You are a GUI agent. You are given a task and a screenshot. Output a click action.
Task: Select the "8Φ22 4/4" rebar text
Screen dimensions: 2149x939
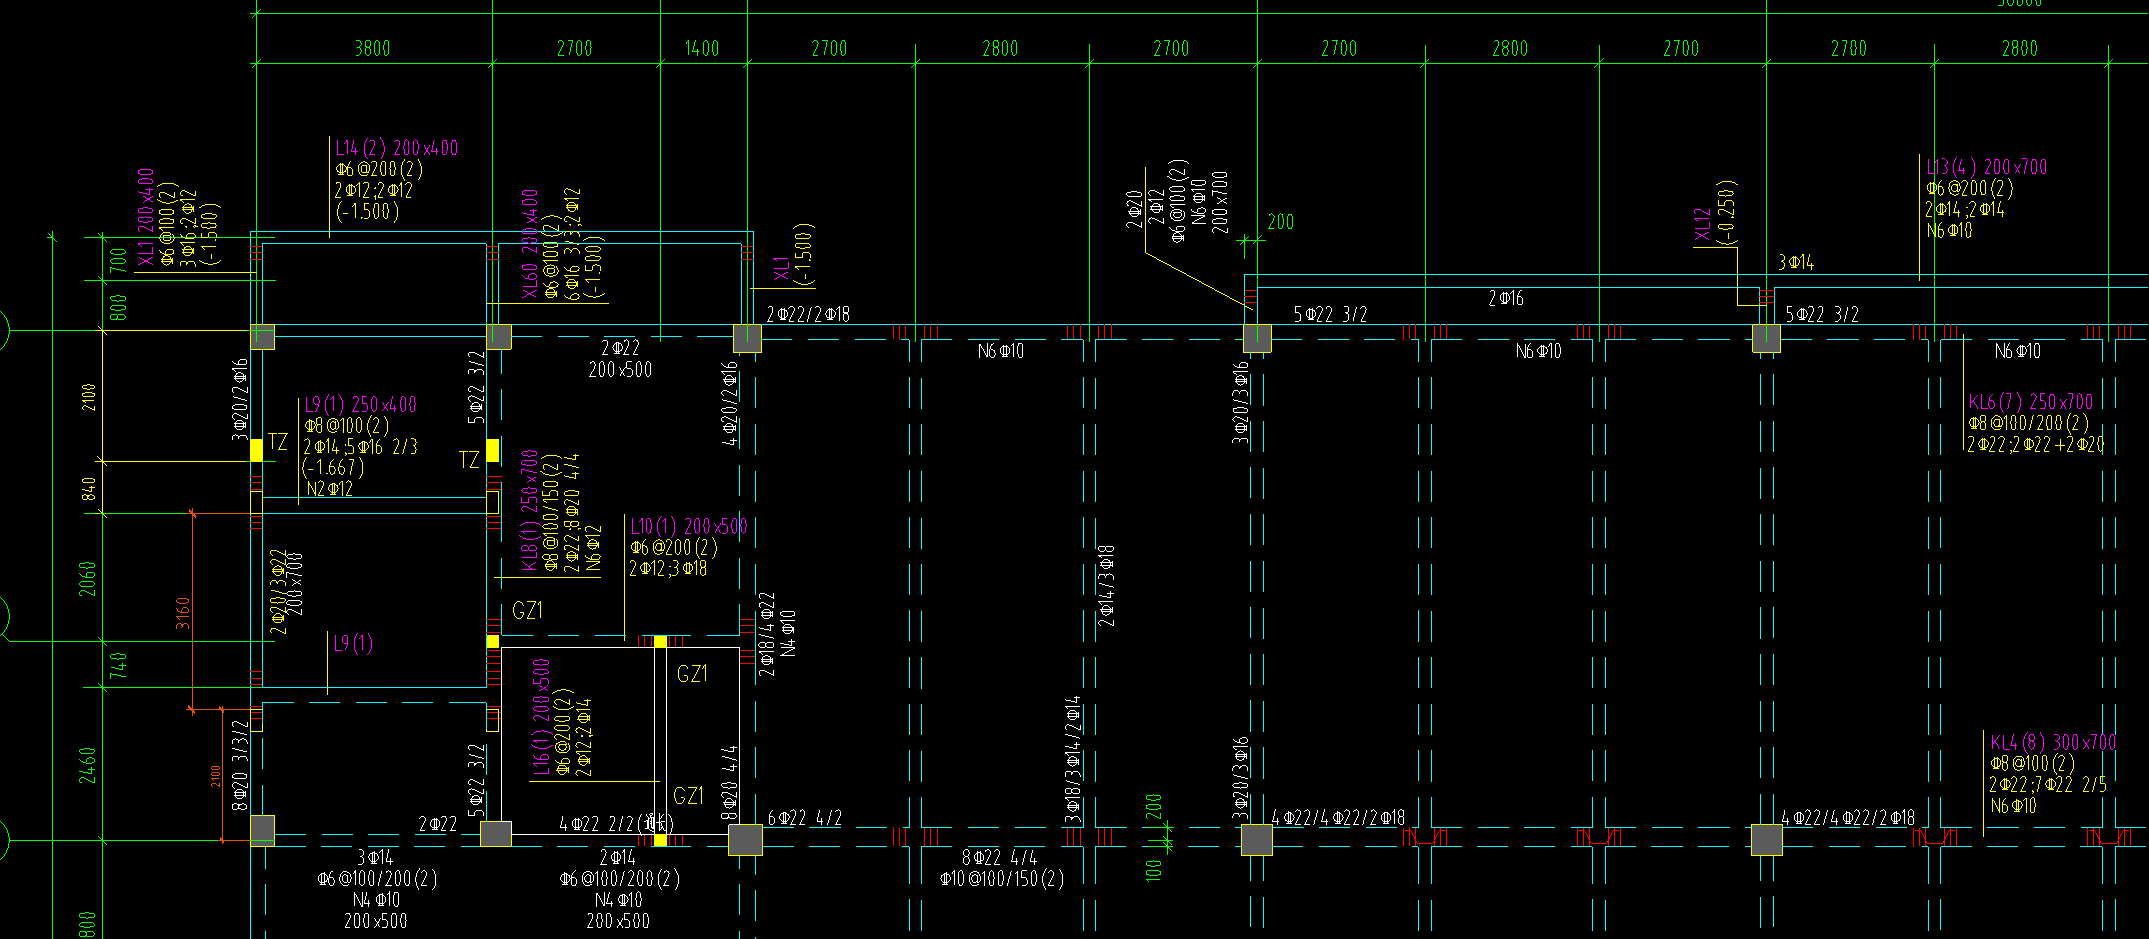1000,858
